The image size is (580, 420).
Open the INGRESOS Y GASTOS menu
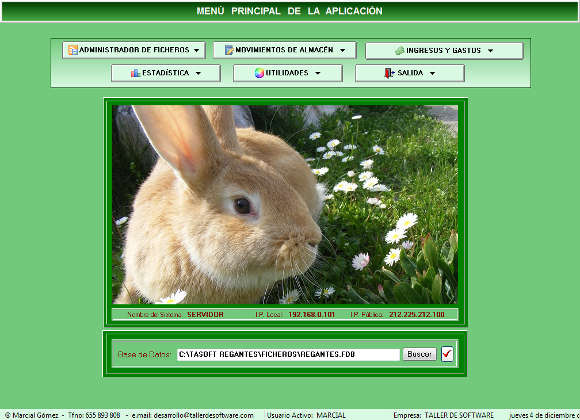tap(444, 51)
